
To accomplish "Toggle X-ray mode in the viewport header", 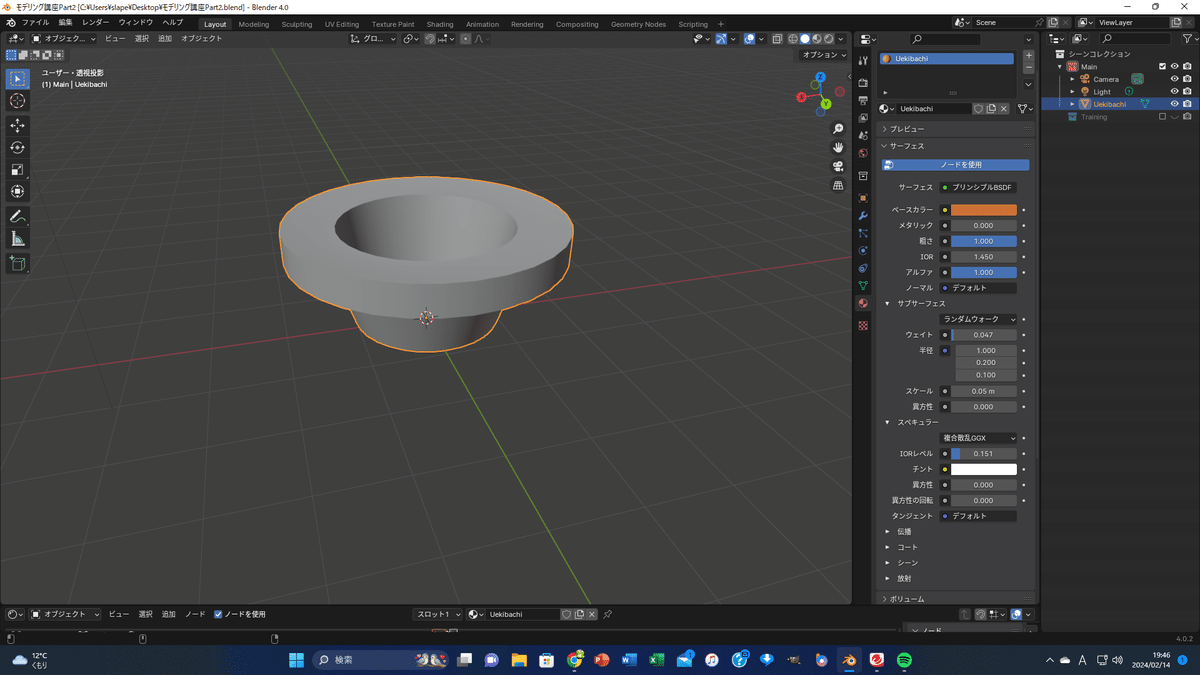I will (x=777, y=39).
